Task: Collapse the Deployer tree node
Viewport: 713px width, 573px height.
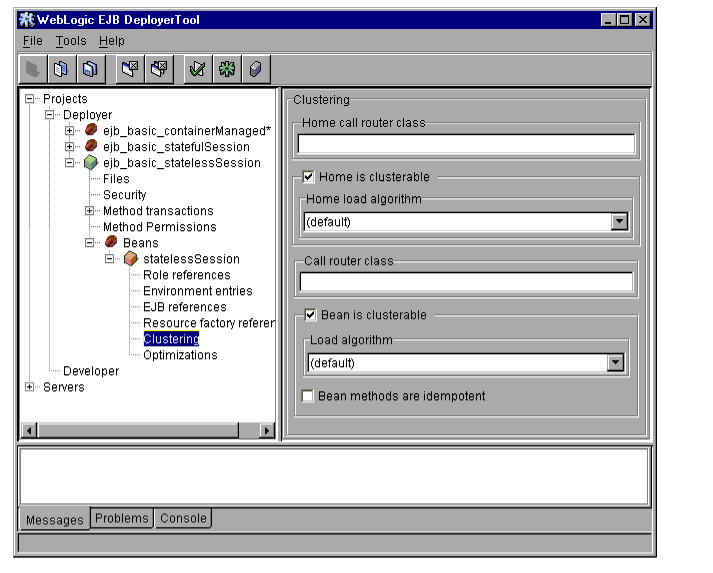Action: pyautogui.click(x=50, y=115)
